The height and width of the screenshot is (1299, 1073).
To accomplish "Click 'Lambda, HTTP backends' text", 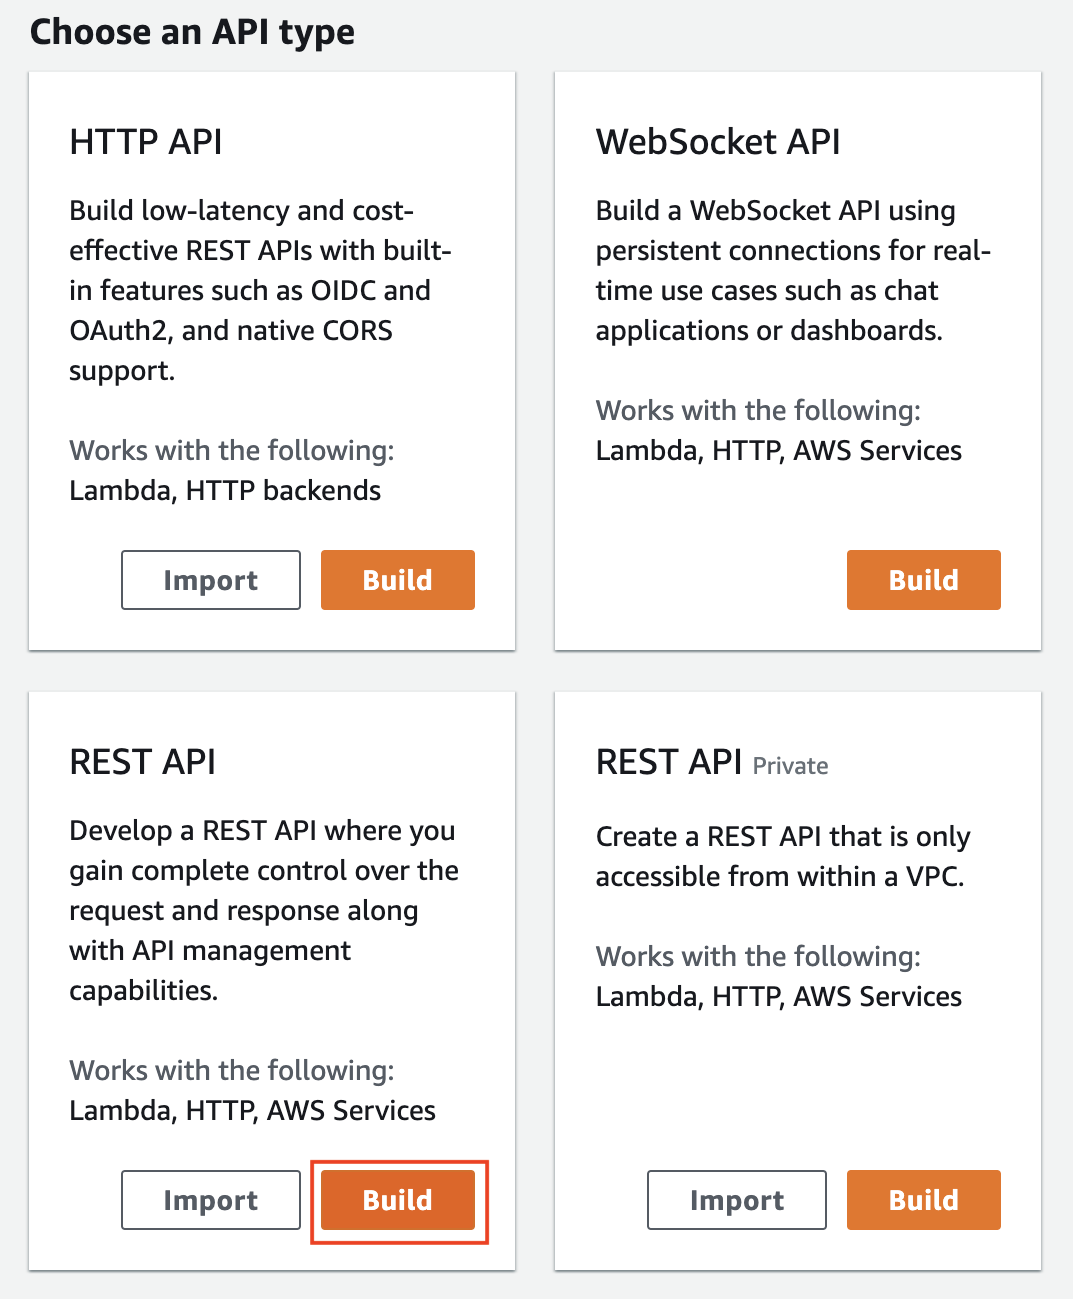I will 225,491.
